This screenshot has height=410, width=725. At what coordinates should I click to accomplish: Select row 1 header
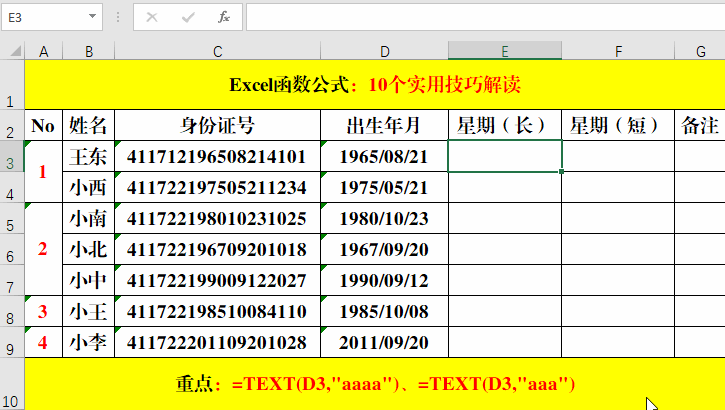point(12,85)
